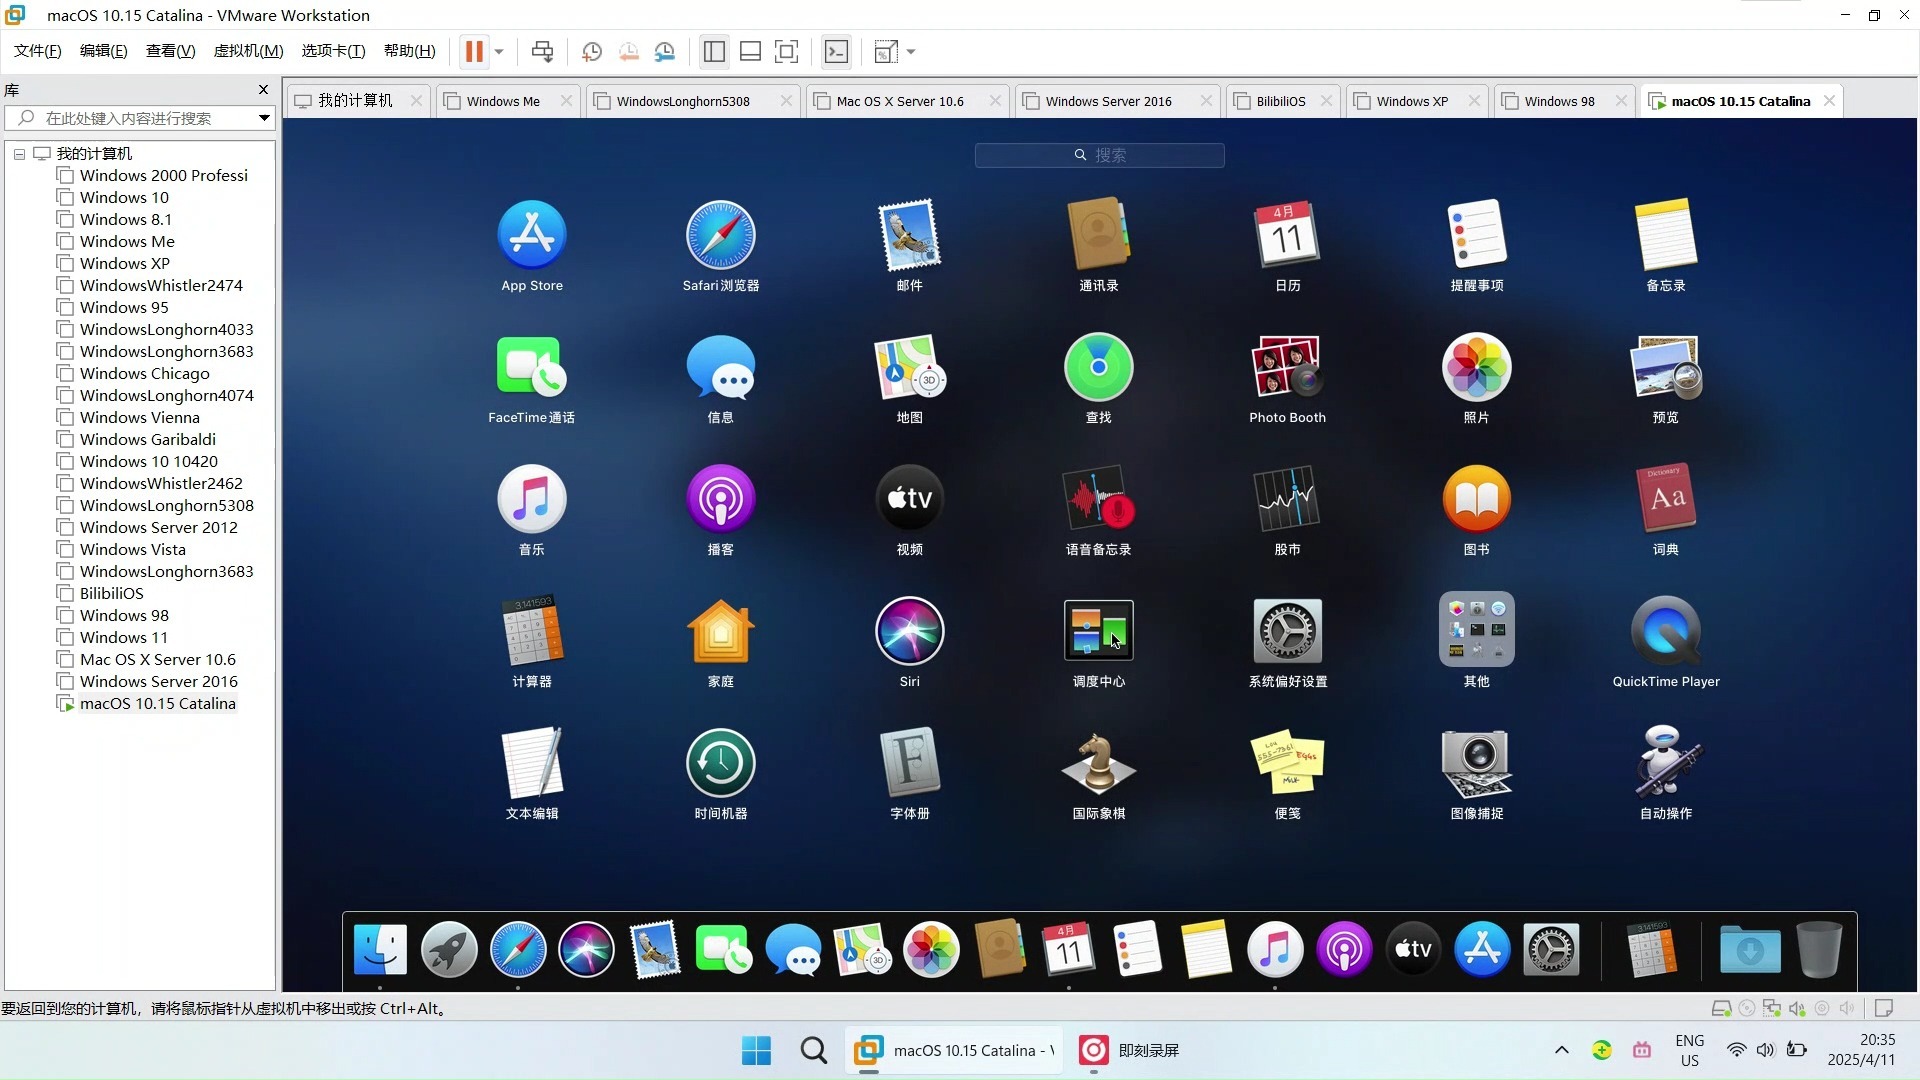Enter full screen mode icon
The image size is (1920, 1080).
point(787,51)
